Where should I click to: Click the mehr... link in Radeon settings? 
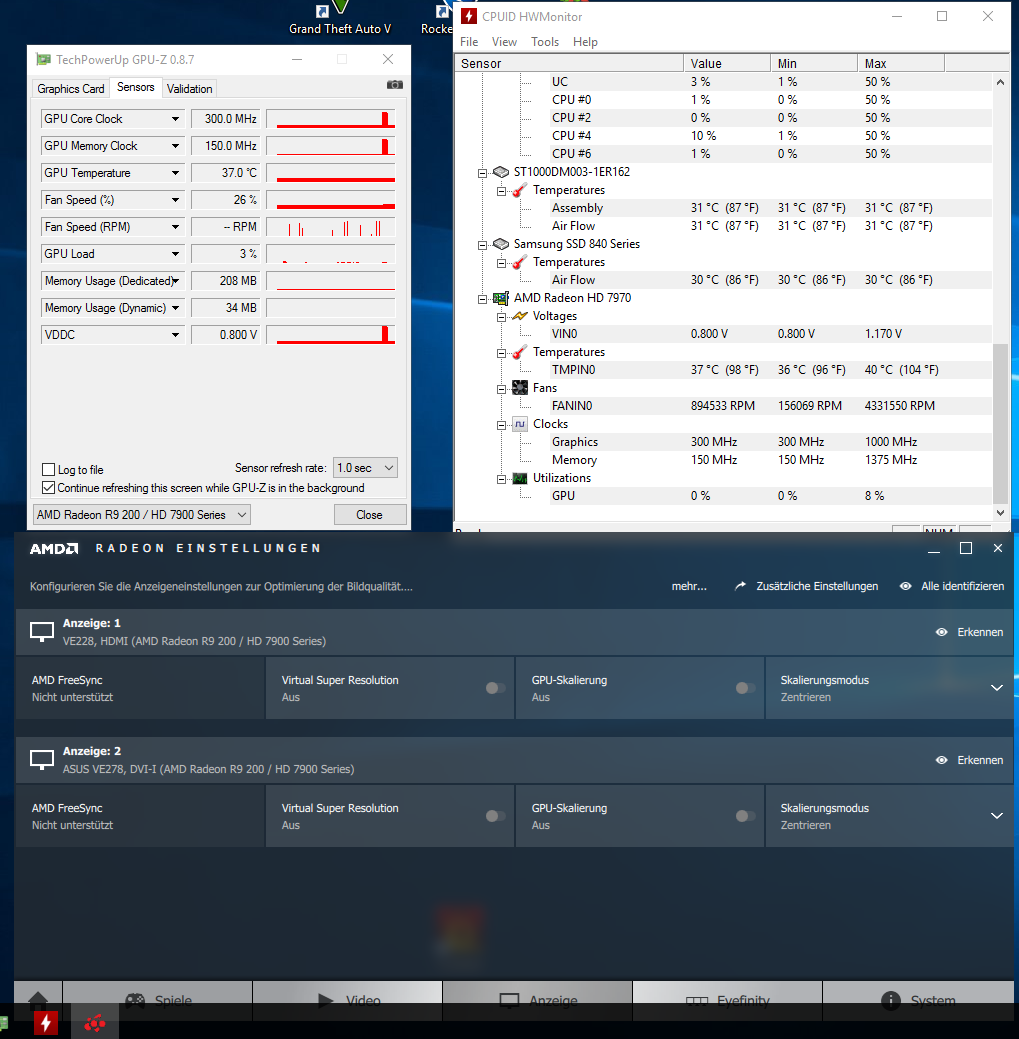689,586
